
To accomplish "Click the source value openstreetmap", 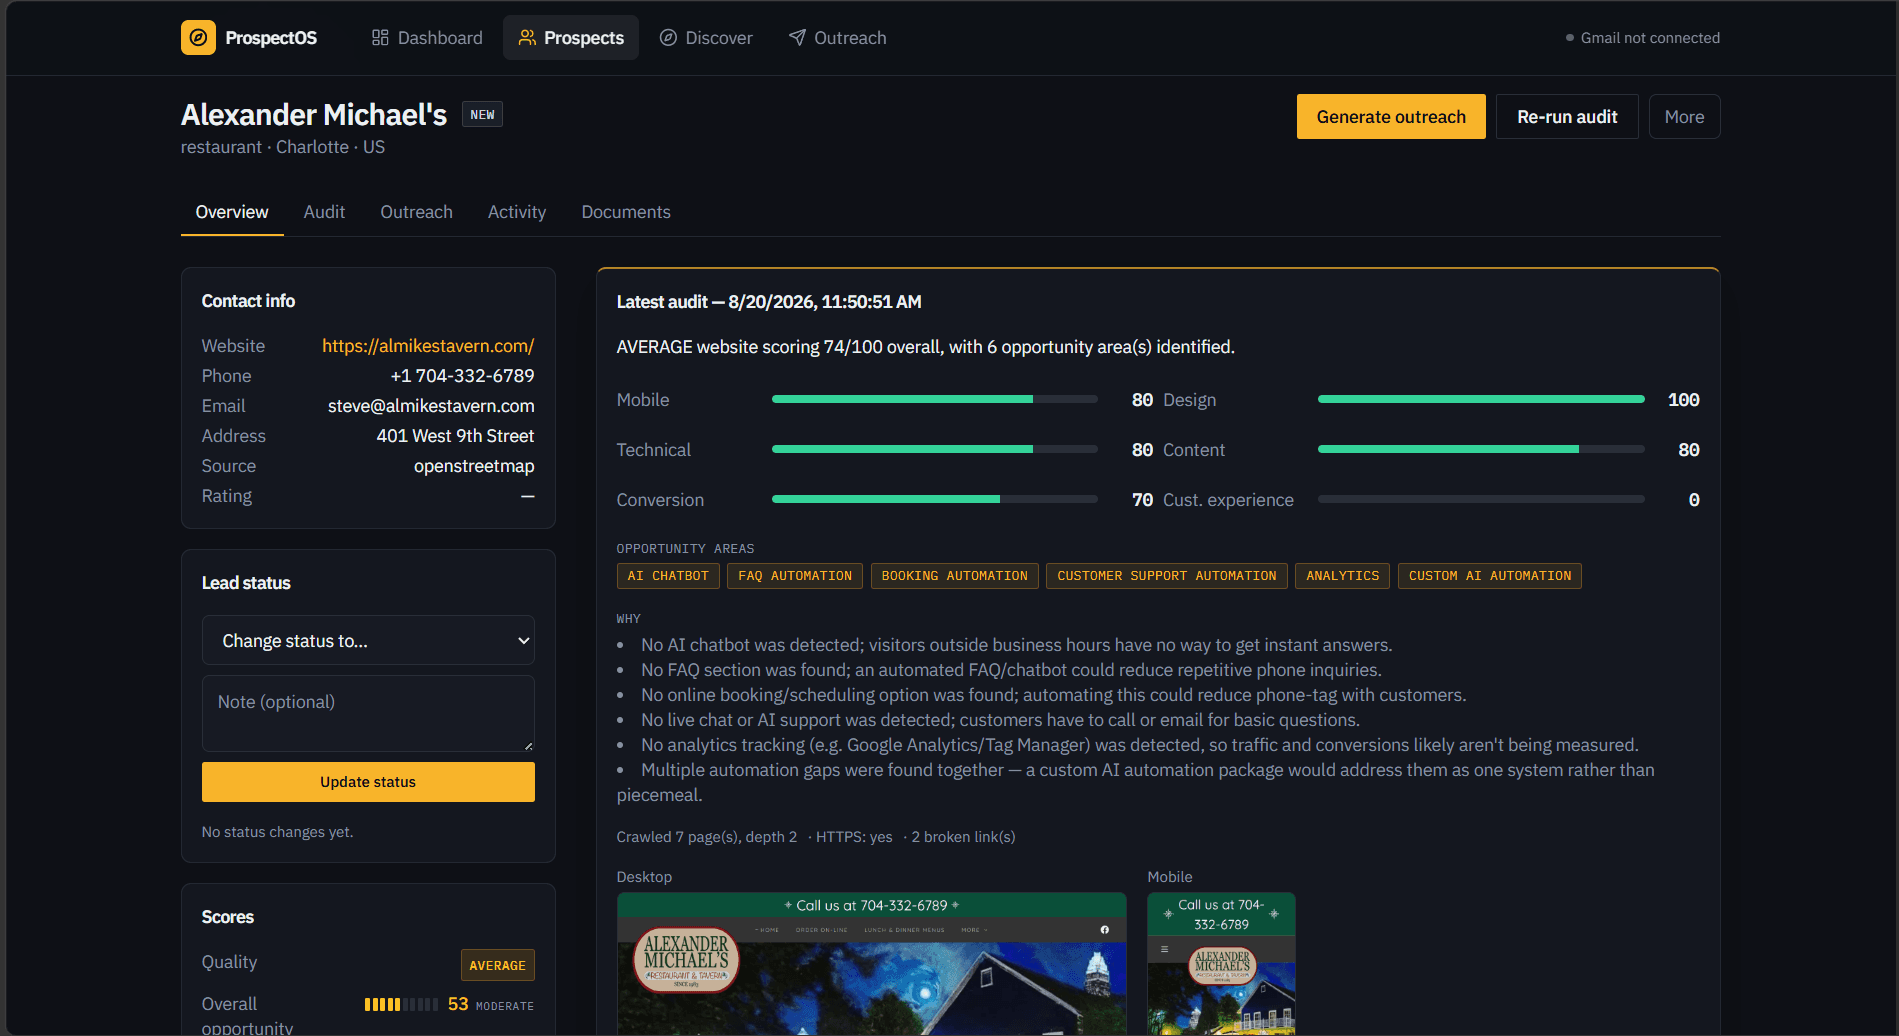I will [x=474, y=466].
